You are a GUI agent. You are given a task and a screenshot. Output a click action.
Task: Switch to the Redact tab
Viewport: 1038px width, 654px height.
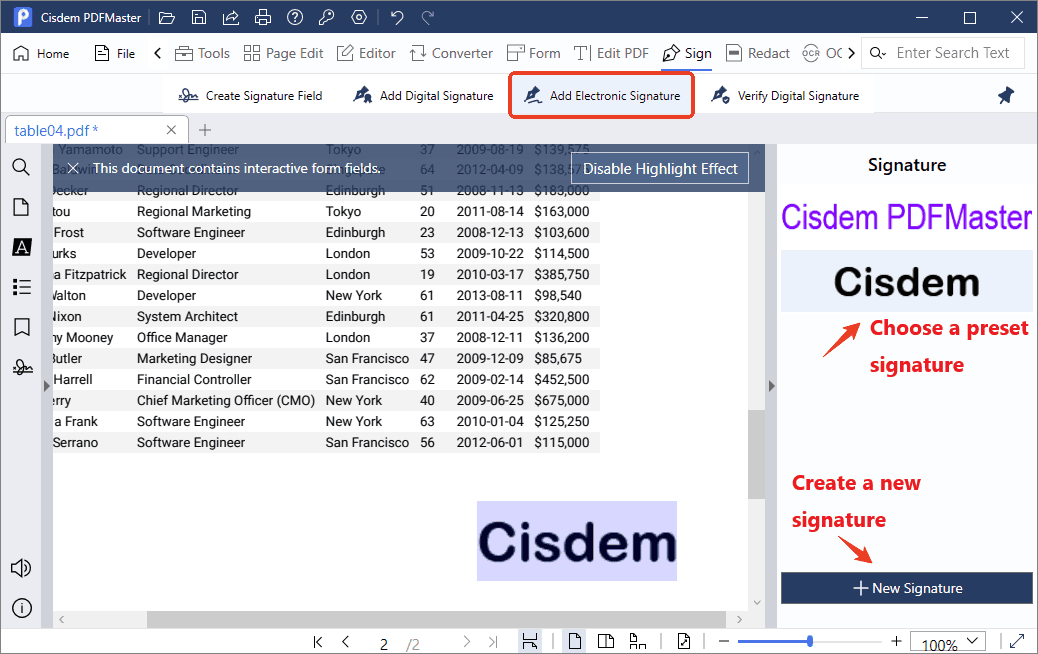click(758, 54)
